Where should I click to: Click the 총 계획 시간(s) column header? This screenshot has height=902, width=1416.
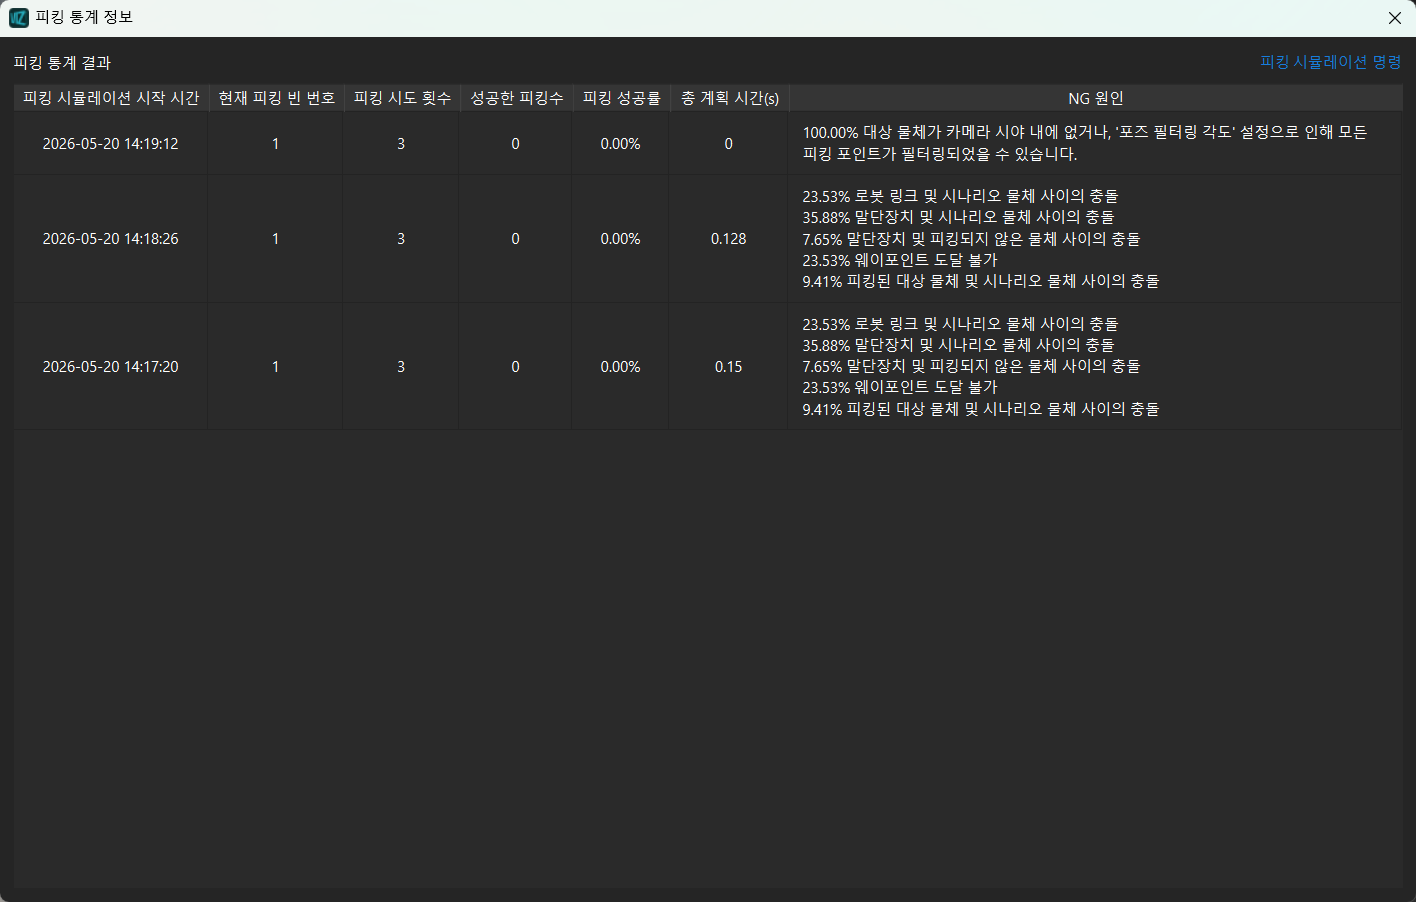click(729, 98)
